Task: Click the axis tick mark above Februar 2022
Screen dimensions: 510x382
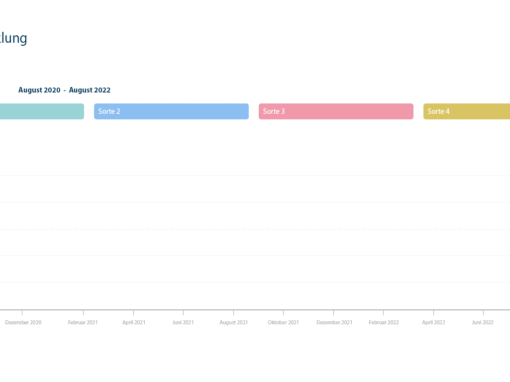Action: (x=383, y=312)
